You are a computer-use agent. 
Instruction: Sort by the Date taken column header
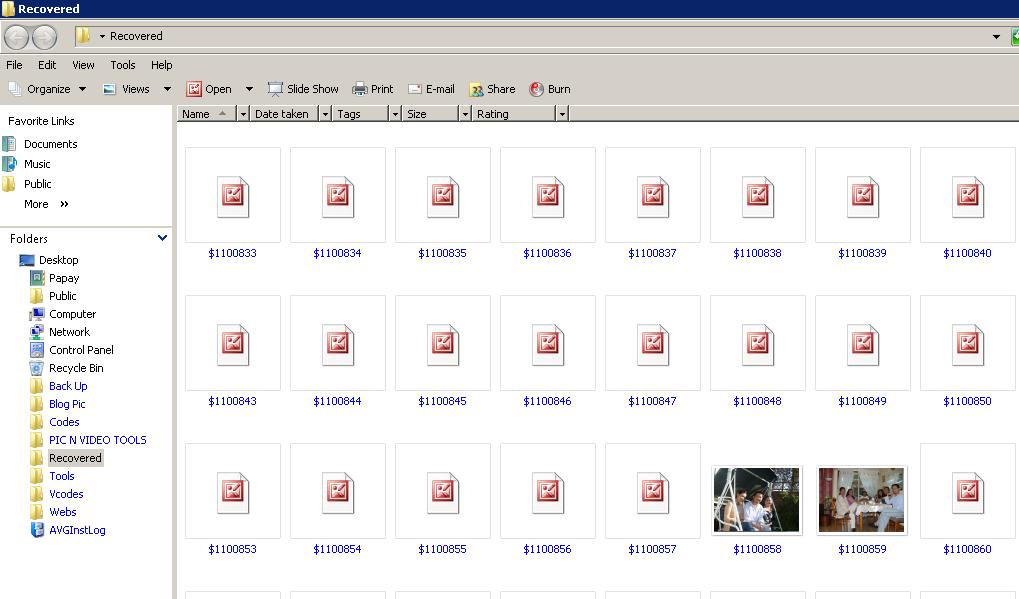point(285,114)
